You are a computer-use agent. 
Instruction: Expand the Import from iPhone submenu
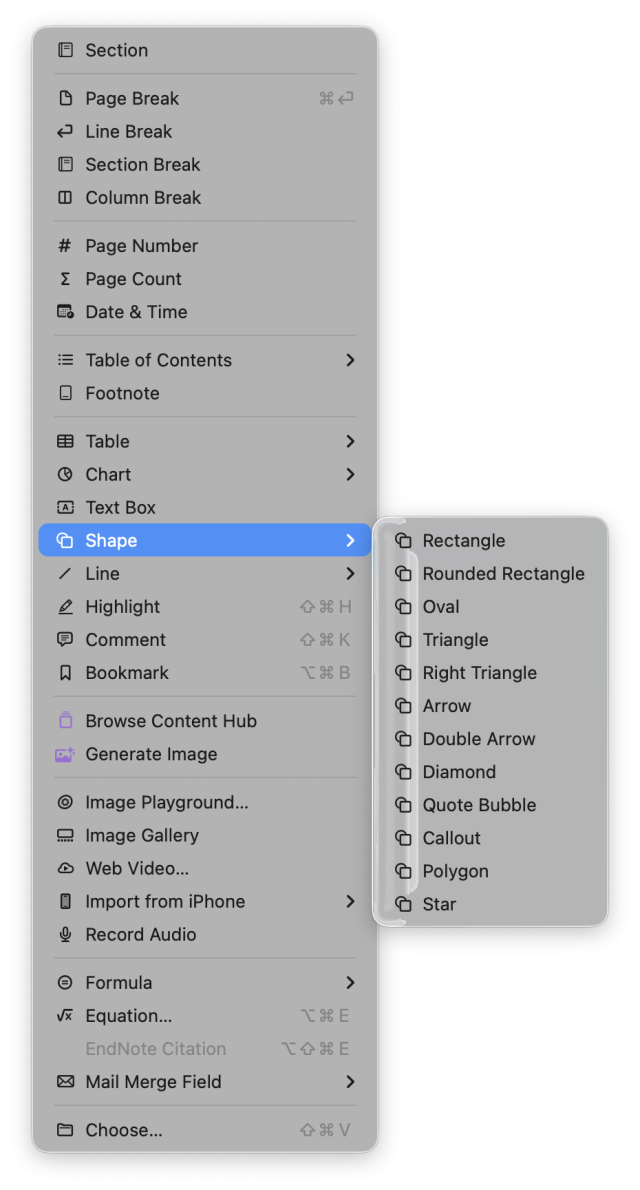coord(350,901)
